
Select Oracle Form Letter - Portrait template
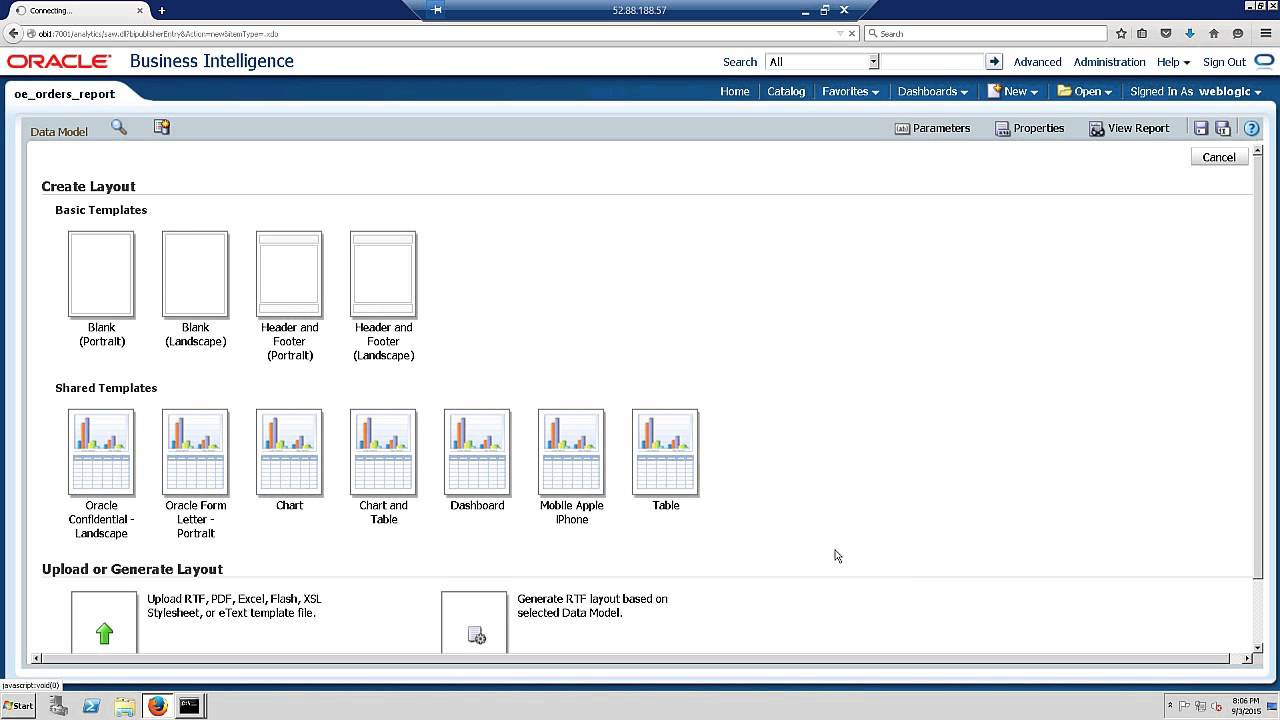pyautogui.click(x=195, y=452)
